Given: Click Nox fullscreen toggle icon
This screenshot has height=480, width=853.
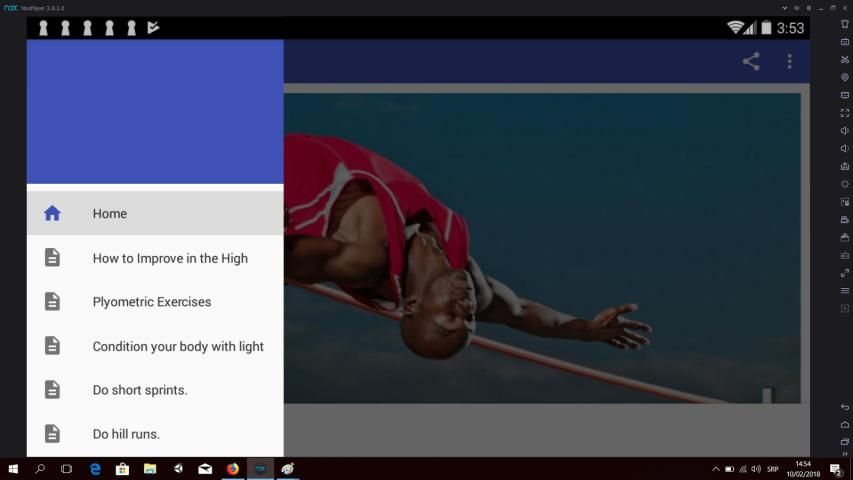Looking at the screenshot, I should pyautogui.click(x=845, y=113).
